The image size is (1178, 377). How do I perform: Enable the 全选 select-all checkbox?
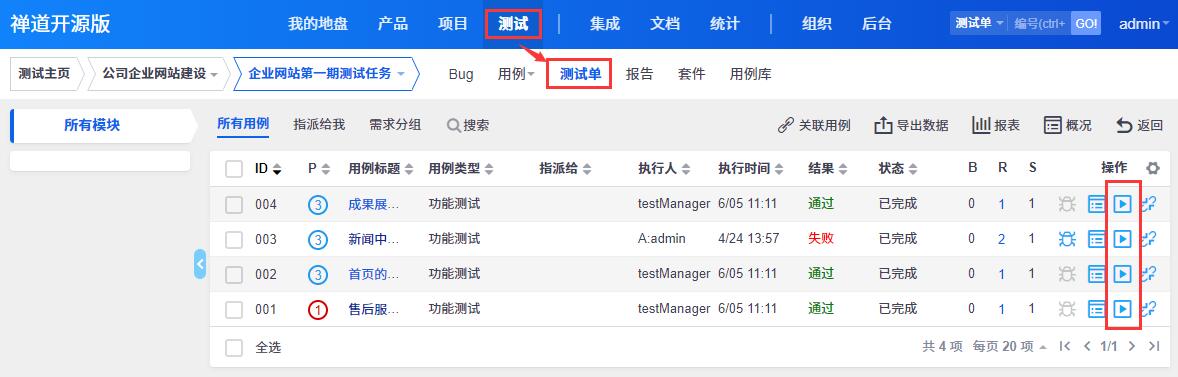(234, 348)
